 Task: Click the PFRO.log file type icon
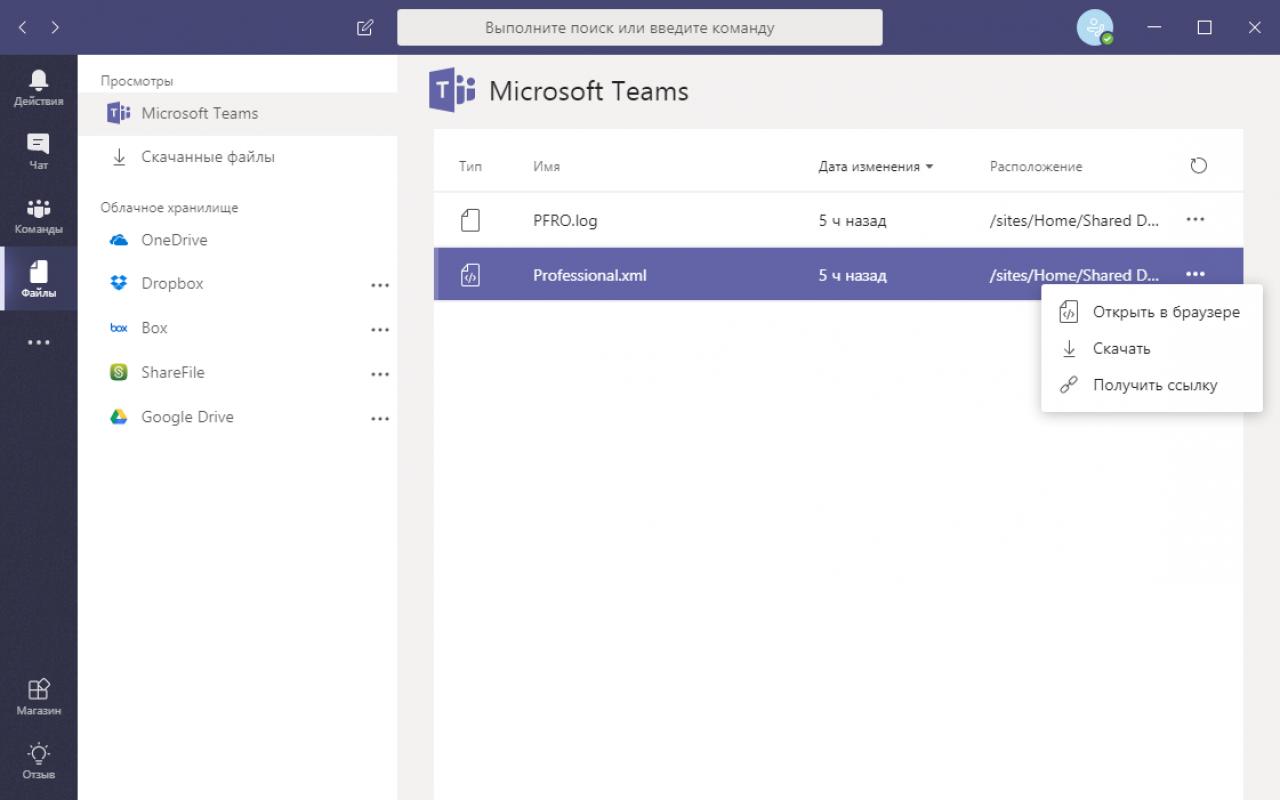point(470,220)
